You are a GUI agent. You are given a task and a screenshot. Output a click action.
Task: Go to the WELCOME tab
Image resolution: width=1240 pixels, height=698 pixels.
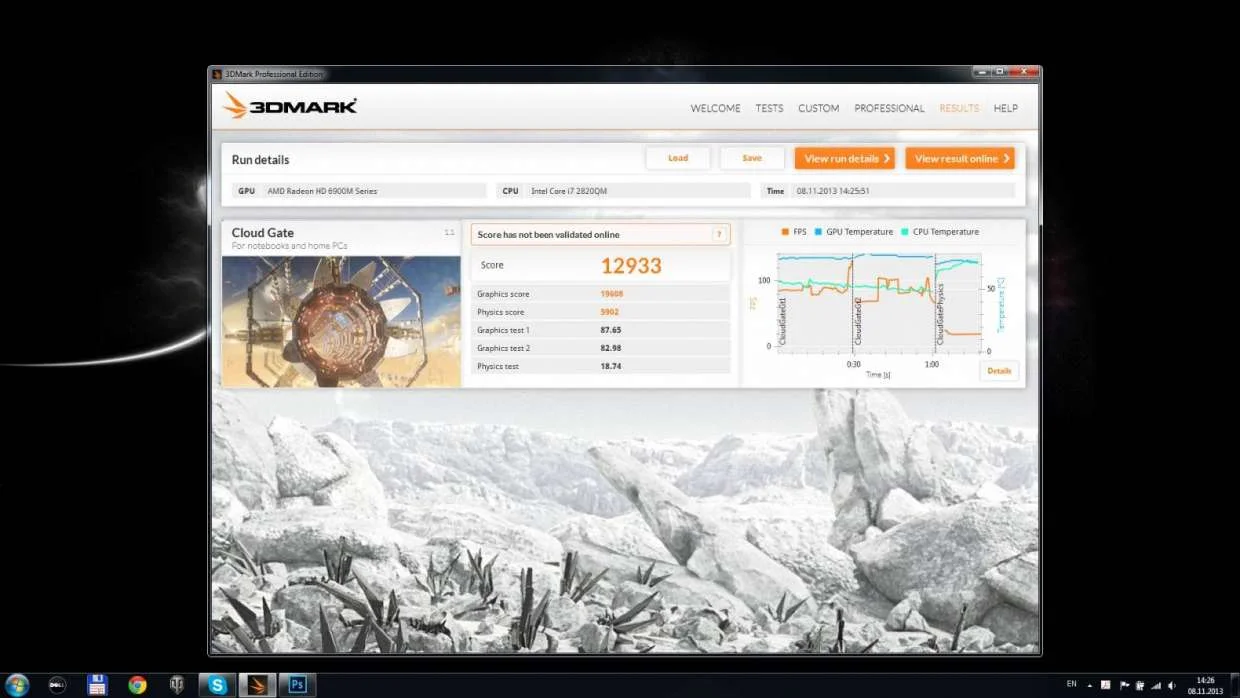tap(715, 108)
